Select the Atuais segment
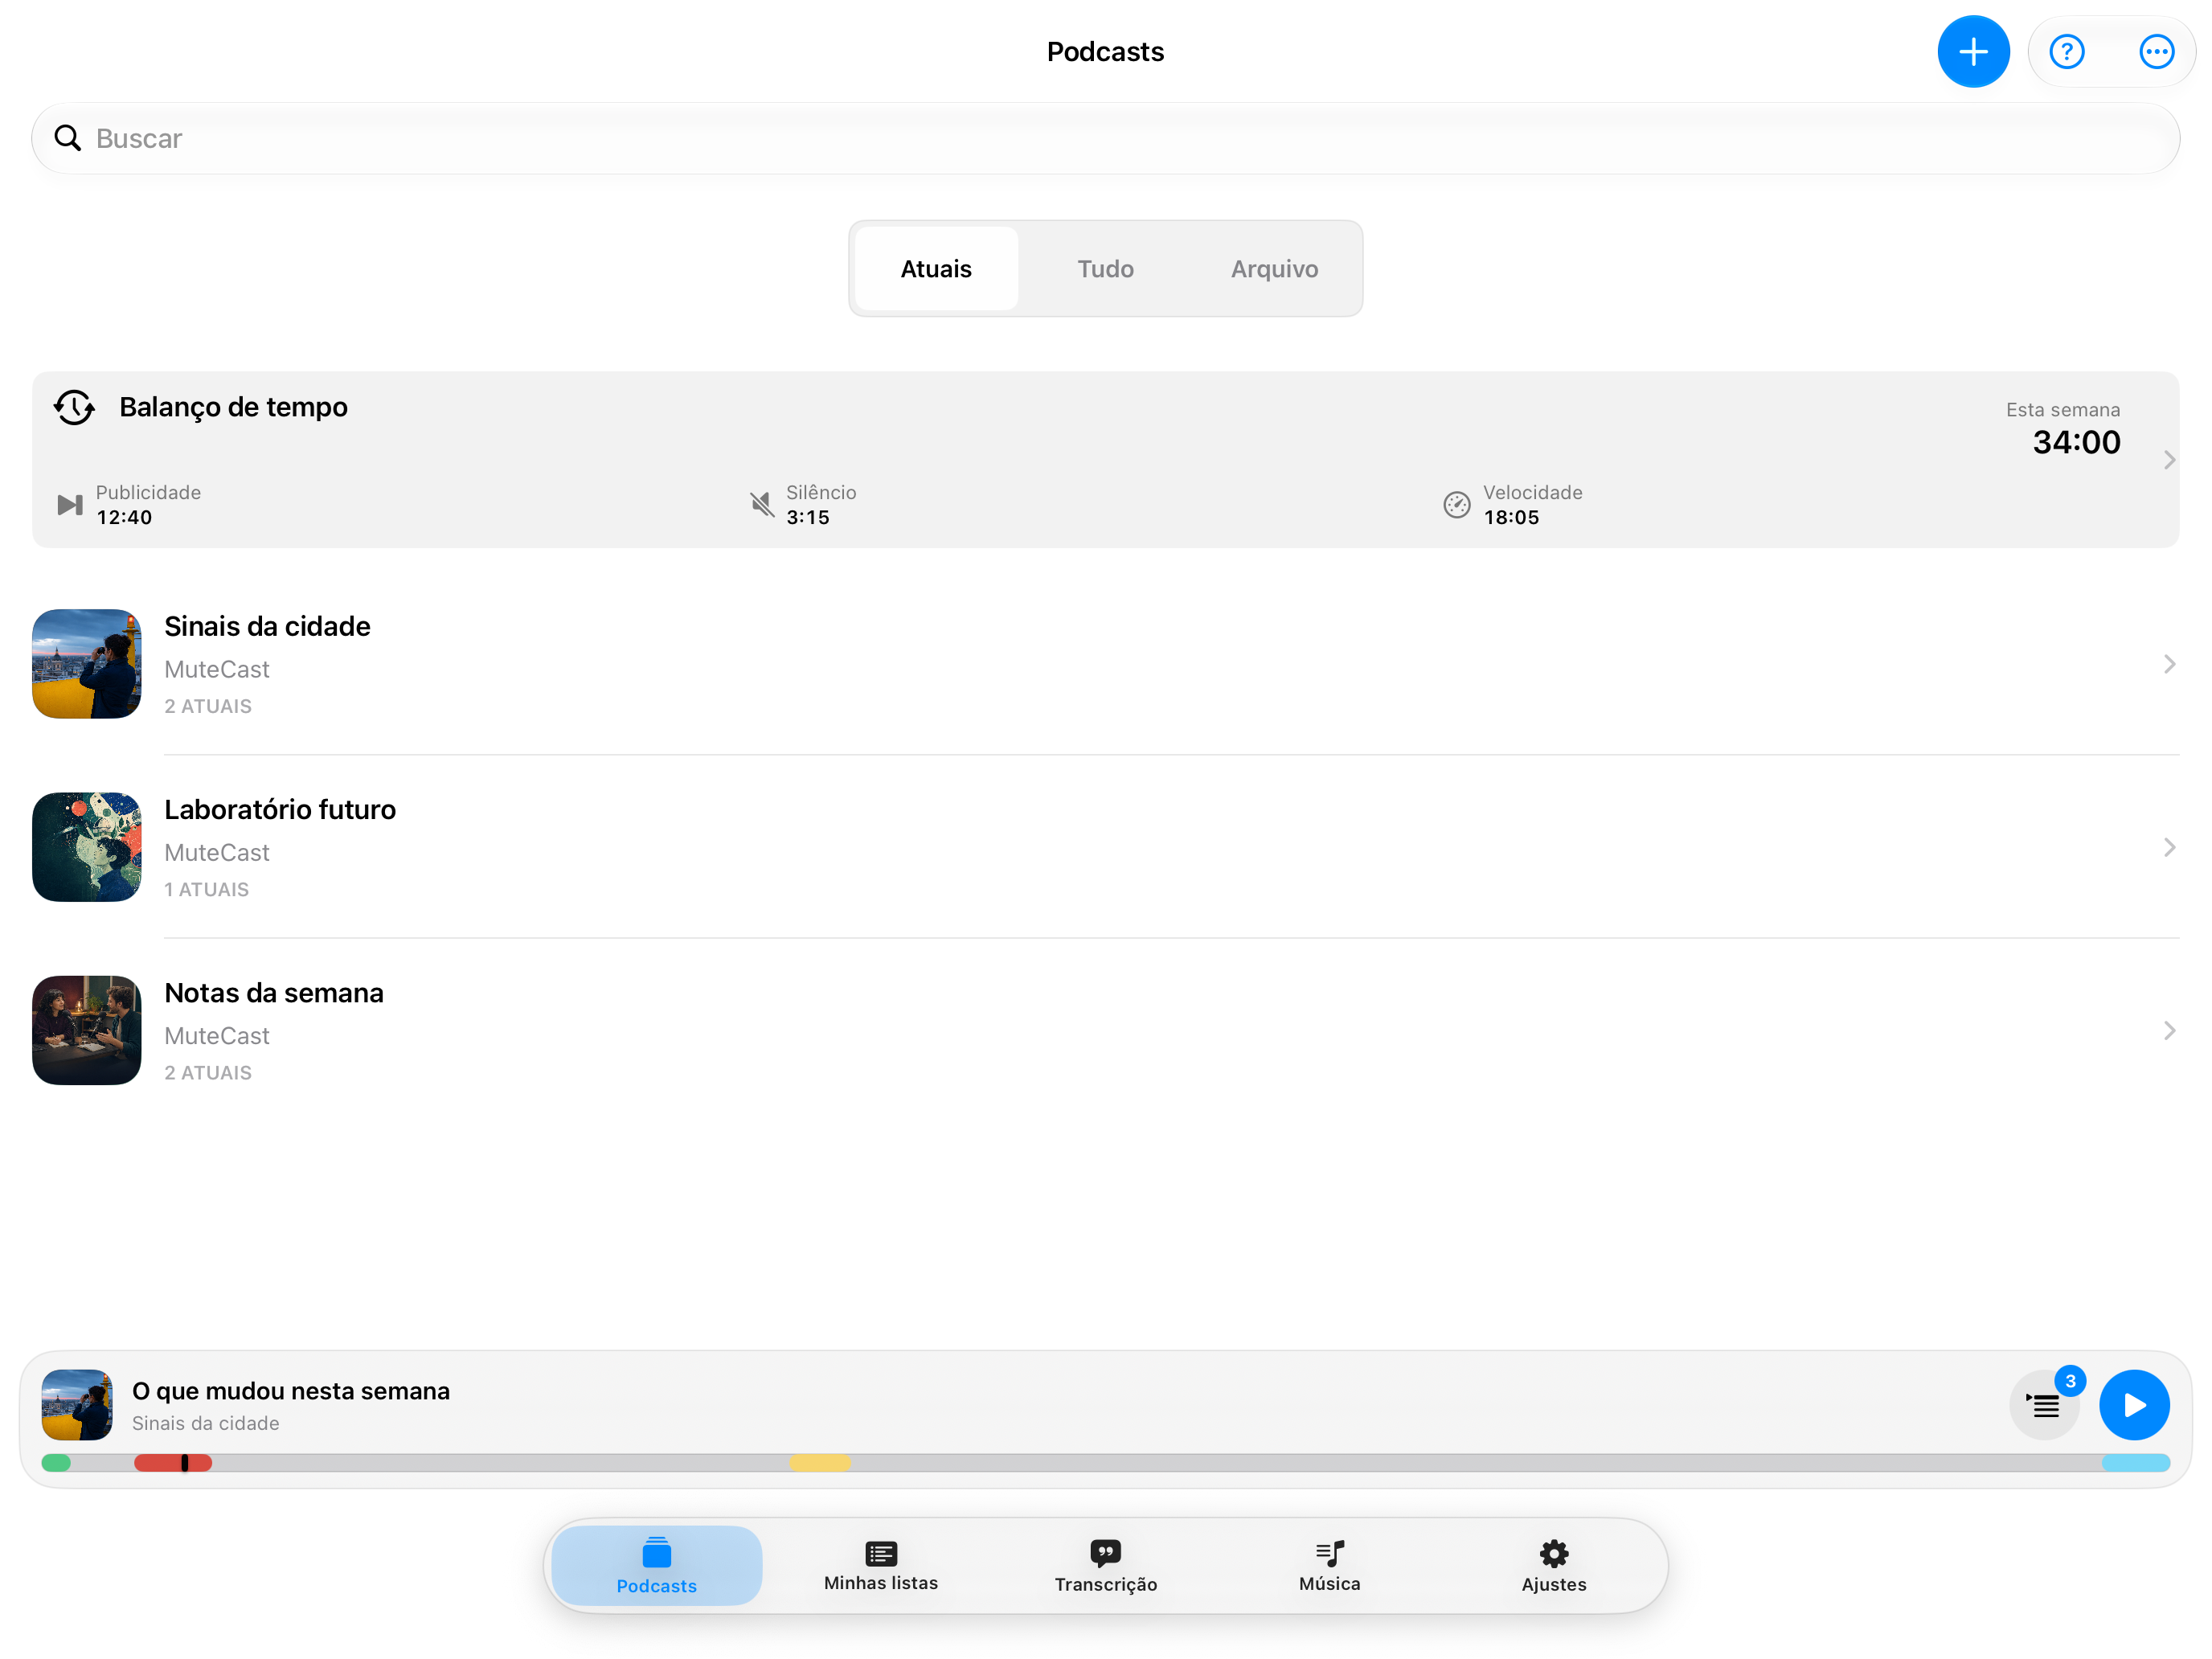 [936, 269]
